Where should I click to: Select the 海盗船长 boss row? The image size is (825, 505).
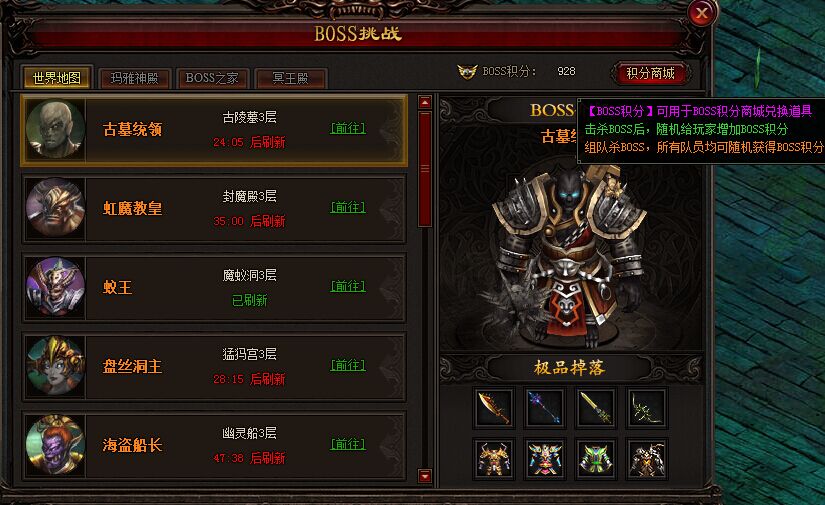pyautogui.click(x=214, y=445)
